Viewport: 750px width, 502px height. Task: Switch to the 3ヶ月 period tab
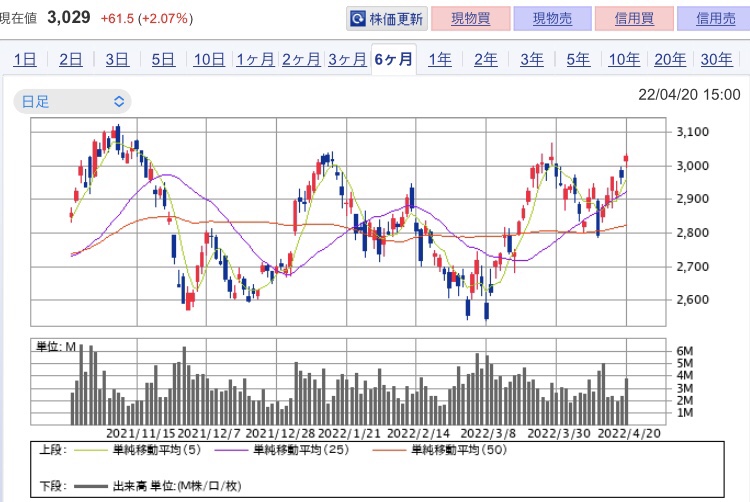click(347, 59)
